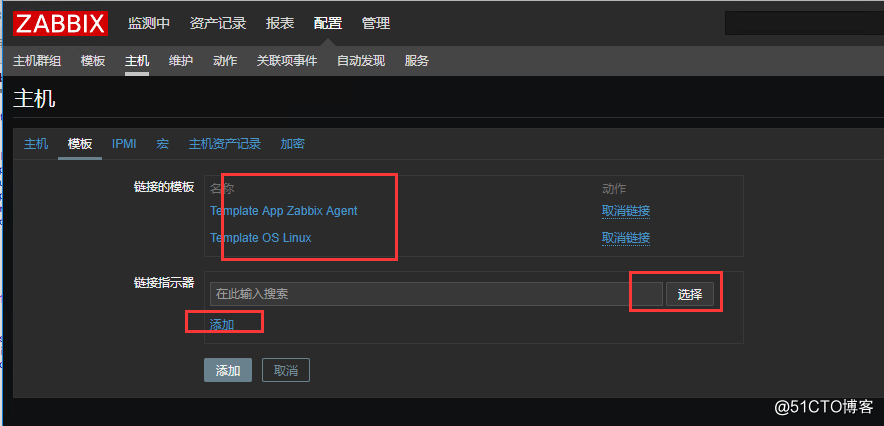Click the 选择 button
The image size is (884, 426).
pyautogui.click(x=689, y=294)
